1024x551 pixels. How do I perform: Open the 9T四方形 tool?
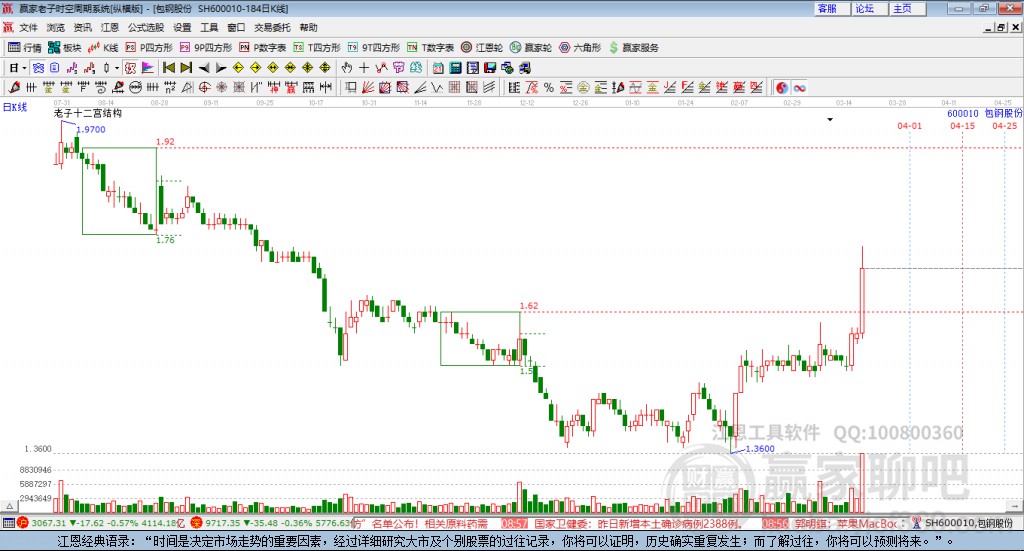coord(374,48)
